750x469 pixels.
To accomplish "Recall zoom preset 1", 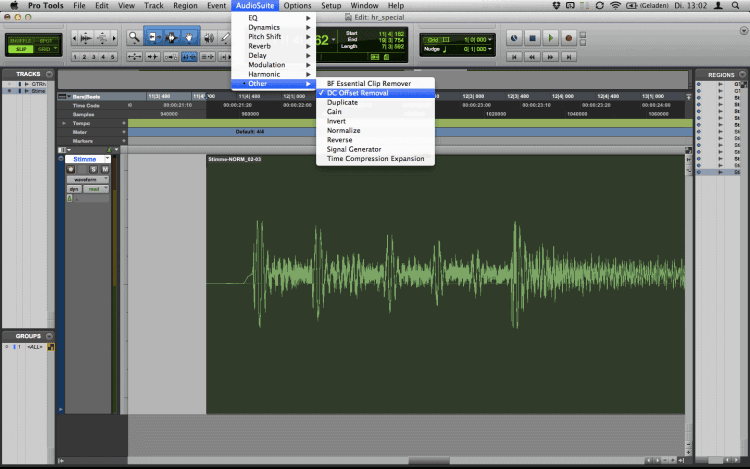I will point(75,57).
